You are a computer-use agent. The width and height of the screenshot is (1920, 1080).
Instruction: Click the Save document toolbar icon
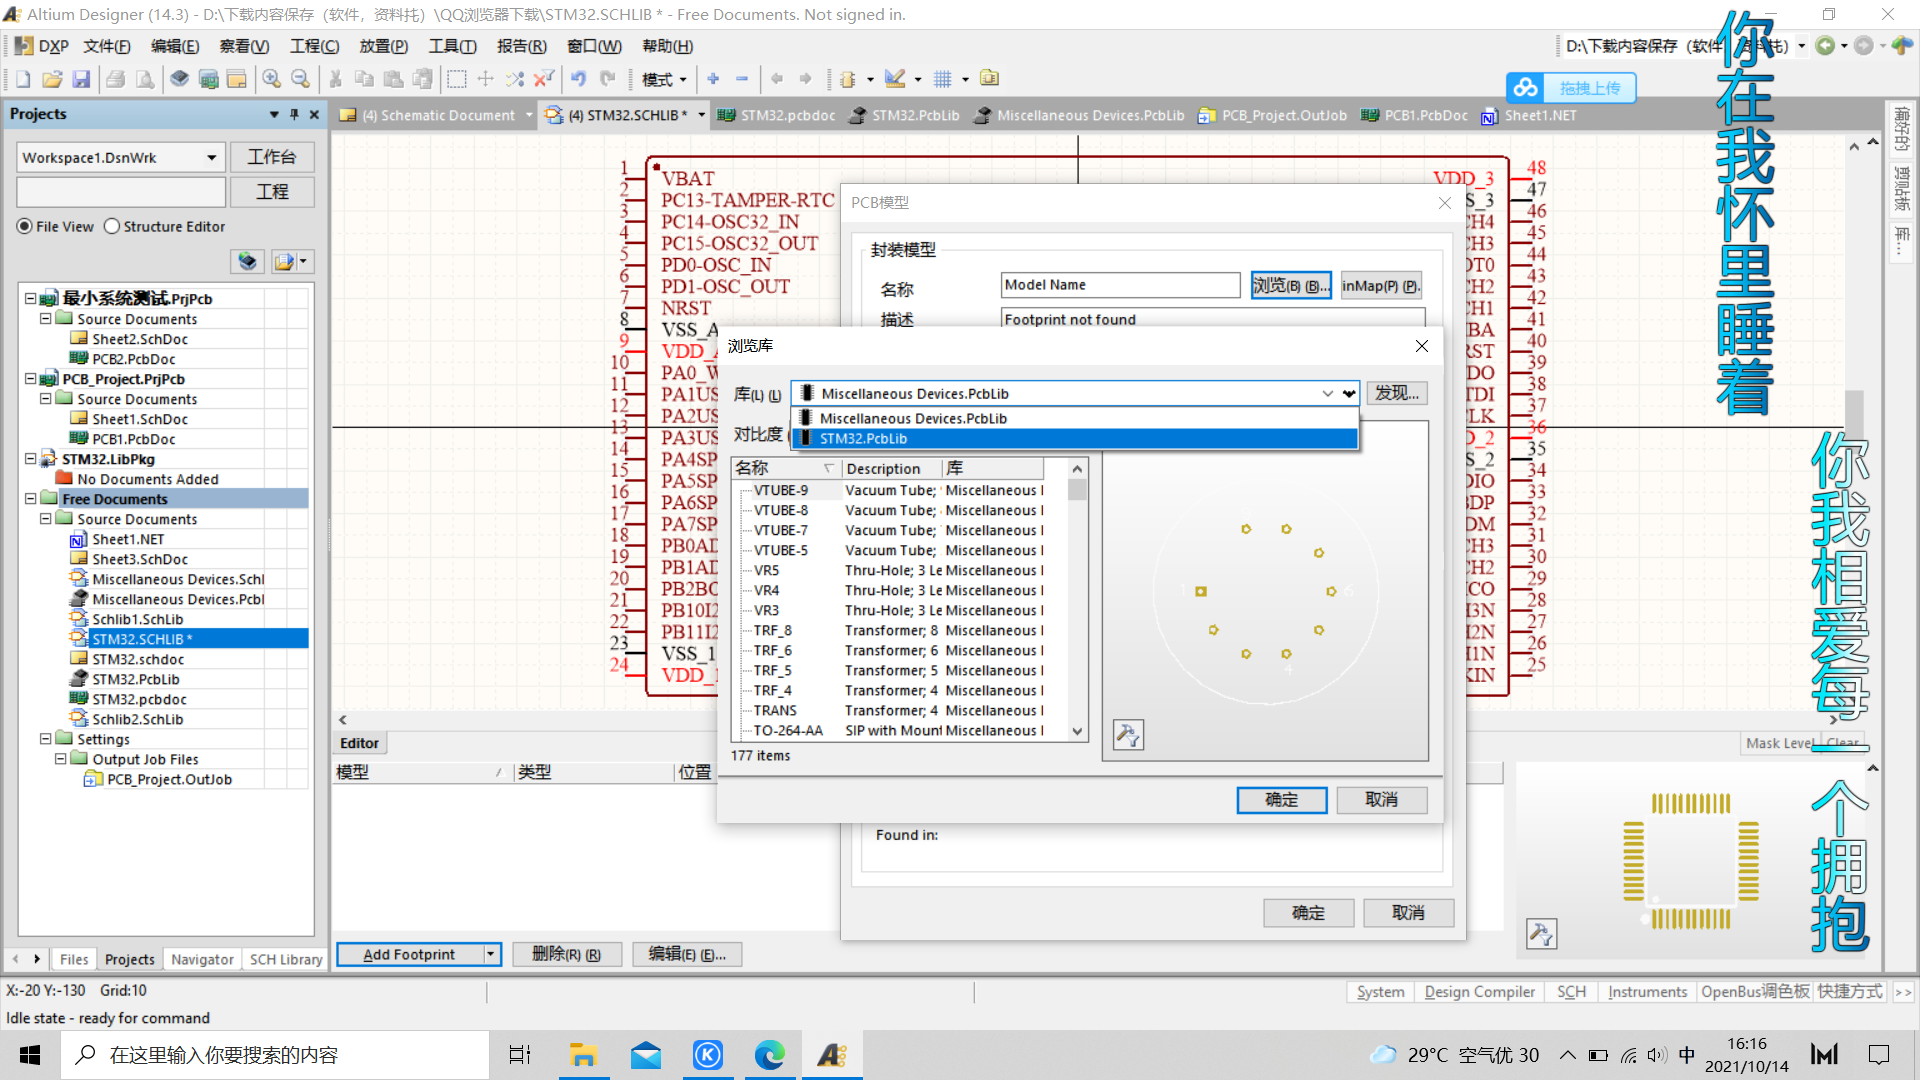point(82,79)
